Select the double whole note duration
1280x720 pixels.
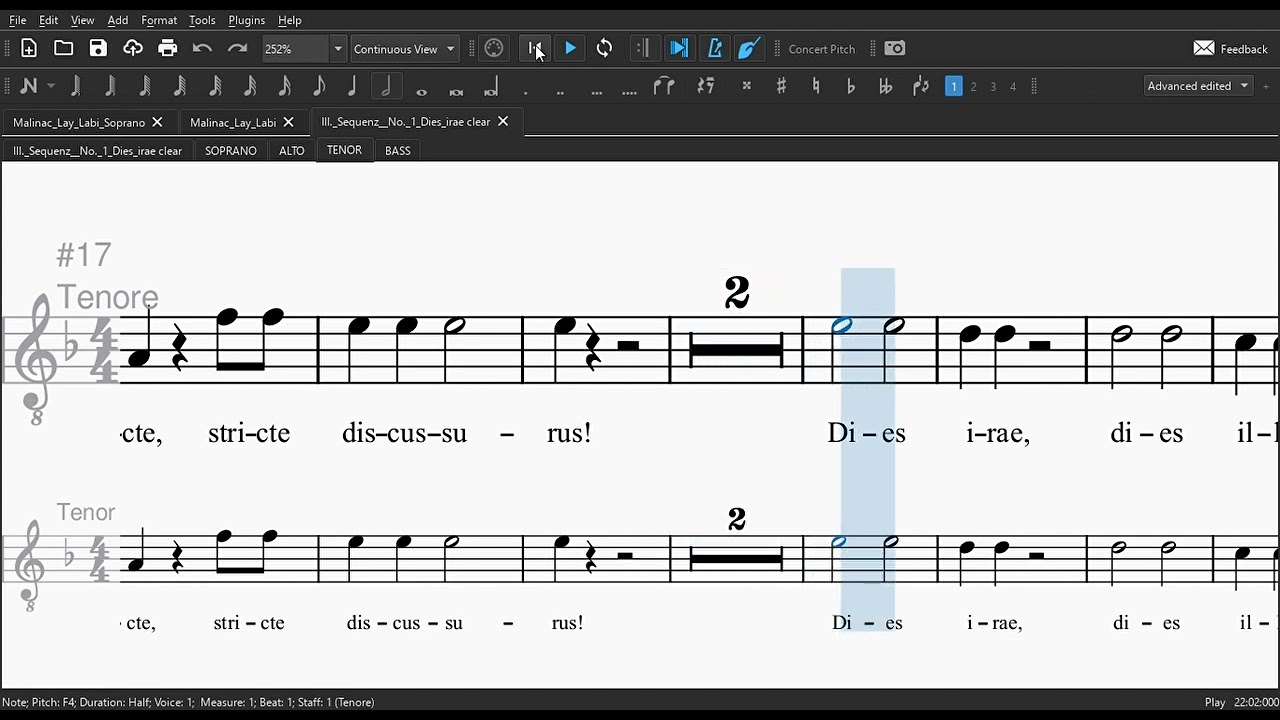click(x=456, y=91)
